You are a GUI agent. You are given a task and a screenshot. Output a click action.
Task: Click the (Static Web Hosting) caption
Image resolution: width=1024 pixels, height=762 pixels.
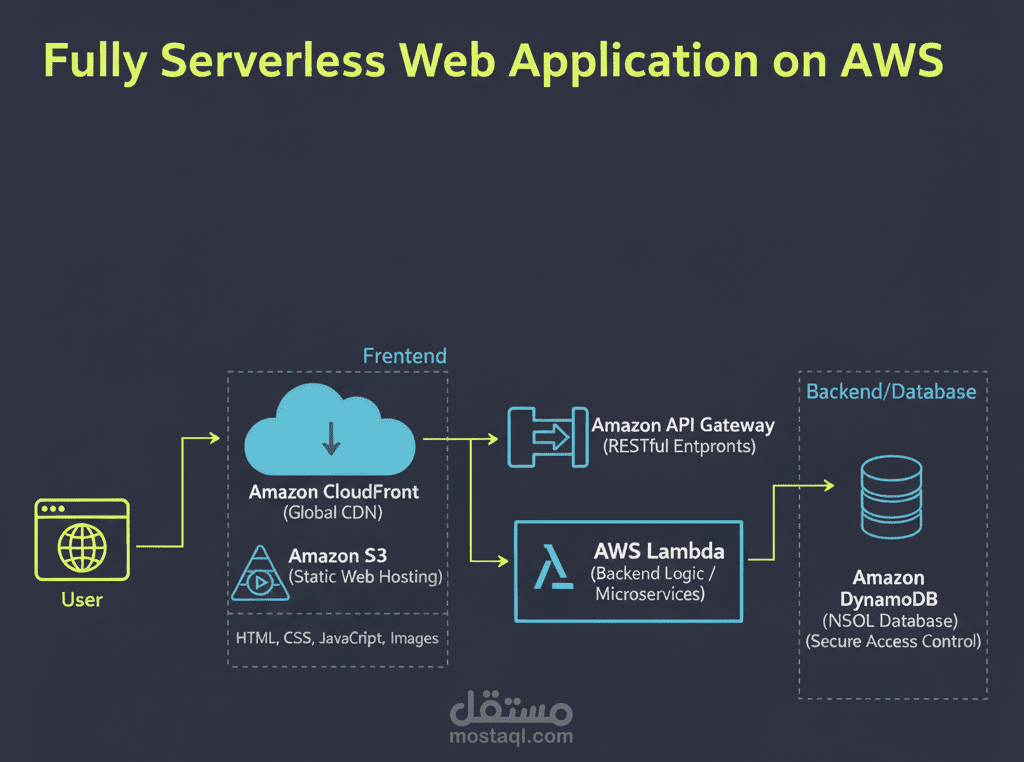[366, 577]
